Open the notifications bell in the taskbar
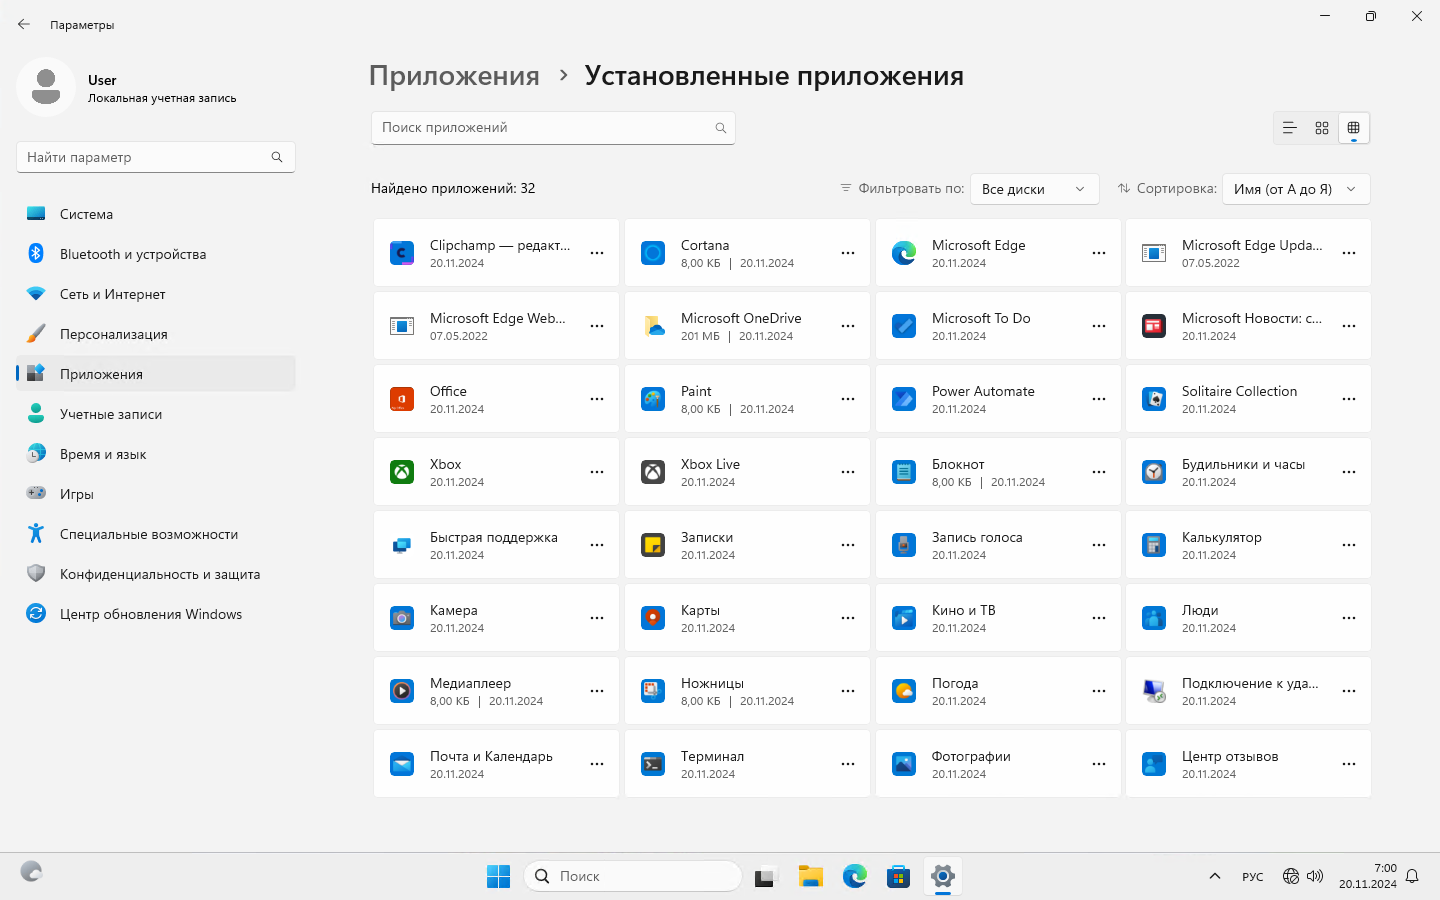1440x900 pixels. coord(1412,876)
